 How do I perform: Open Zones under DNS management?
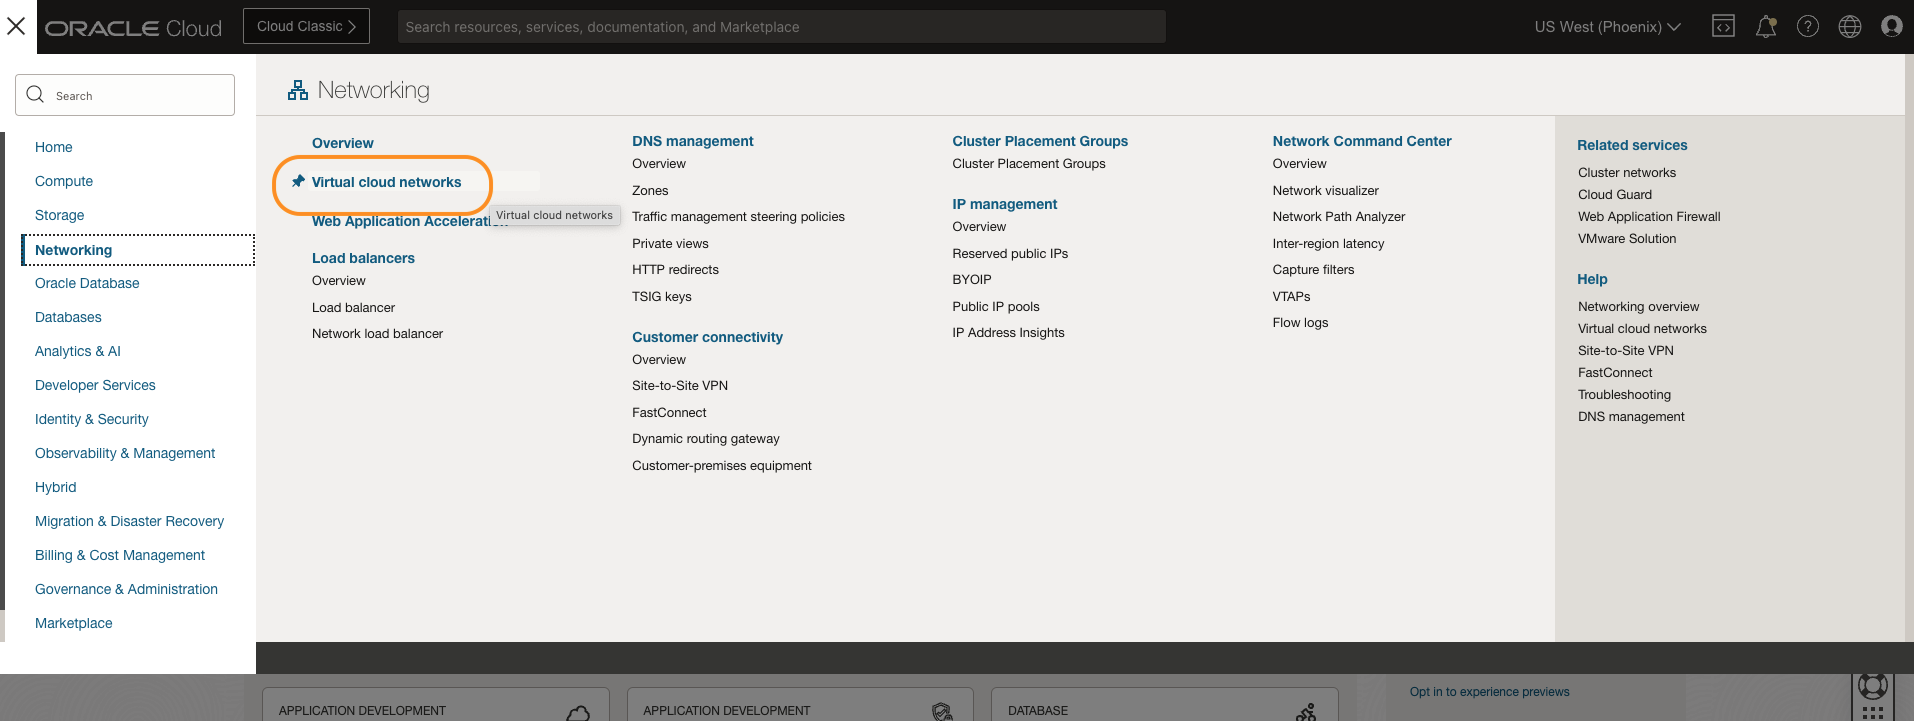[x=650, y=190]
